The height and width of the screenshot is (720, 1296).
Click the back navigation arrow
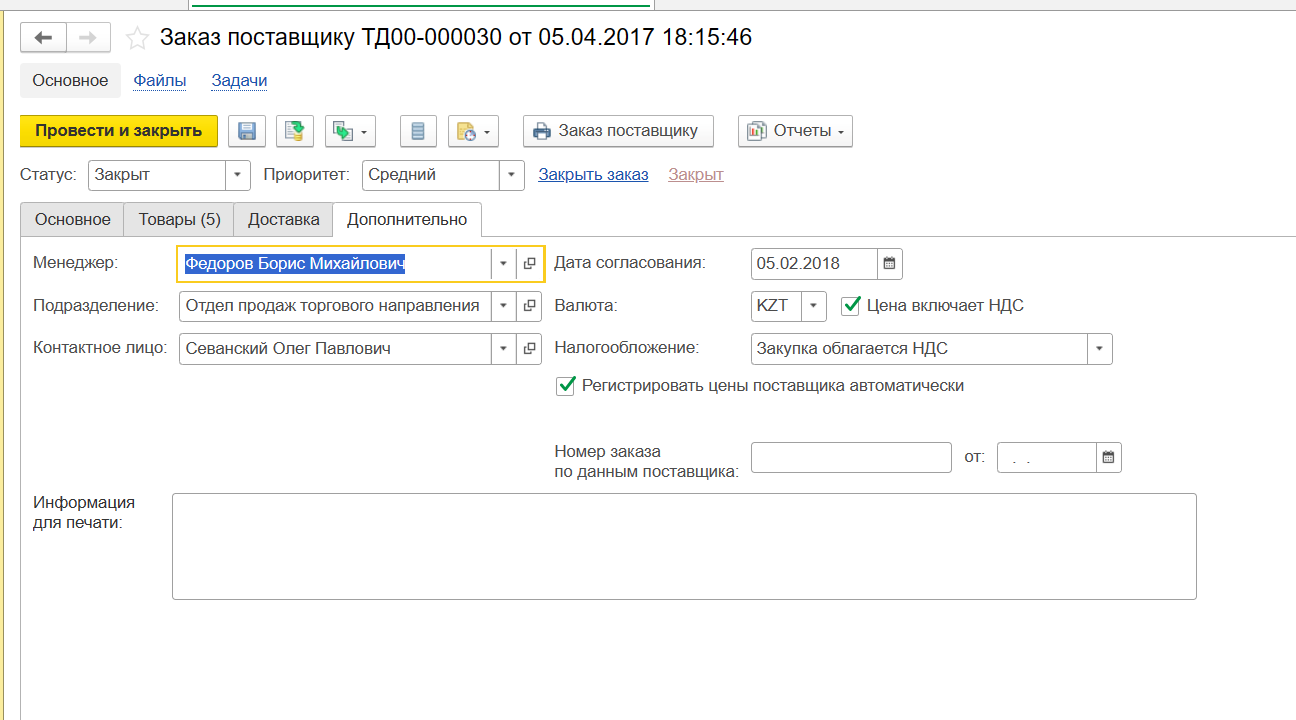[43, 38]
